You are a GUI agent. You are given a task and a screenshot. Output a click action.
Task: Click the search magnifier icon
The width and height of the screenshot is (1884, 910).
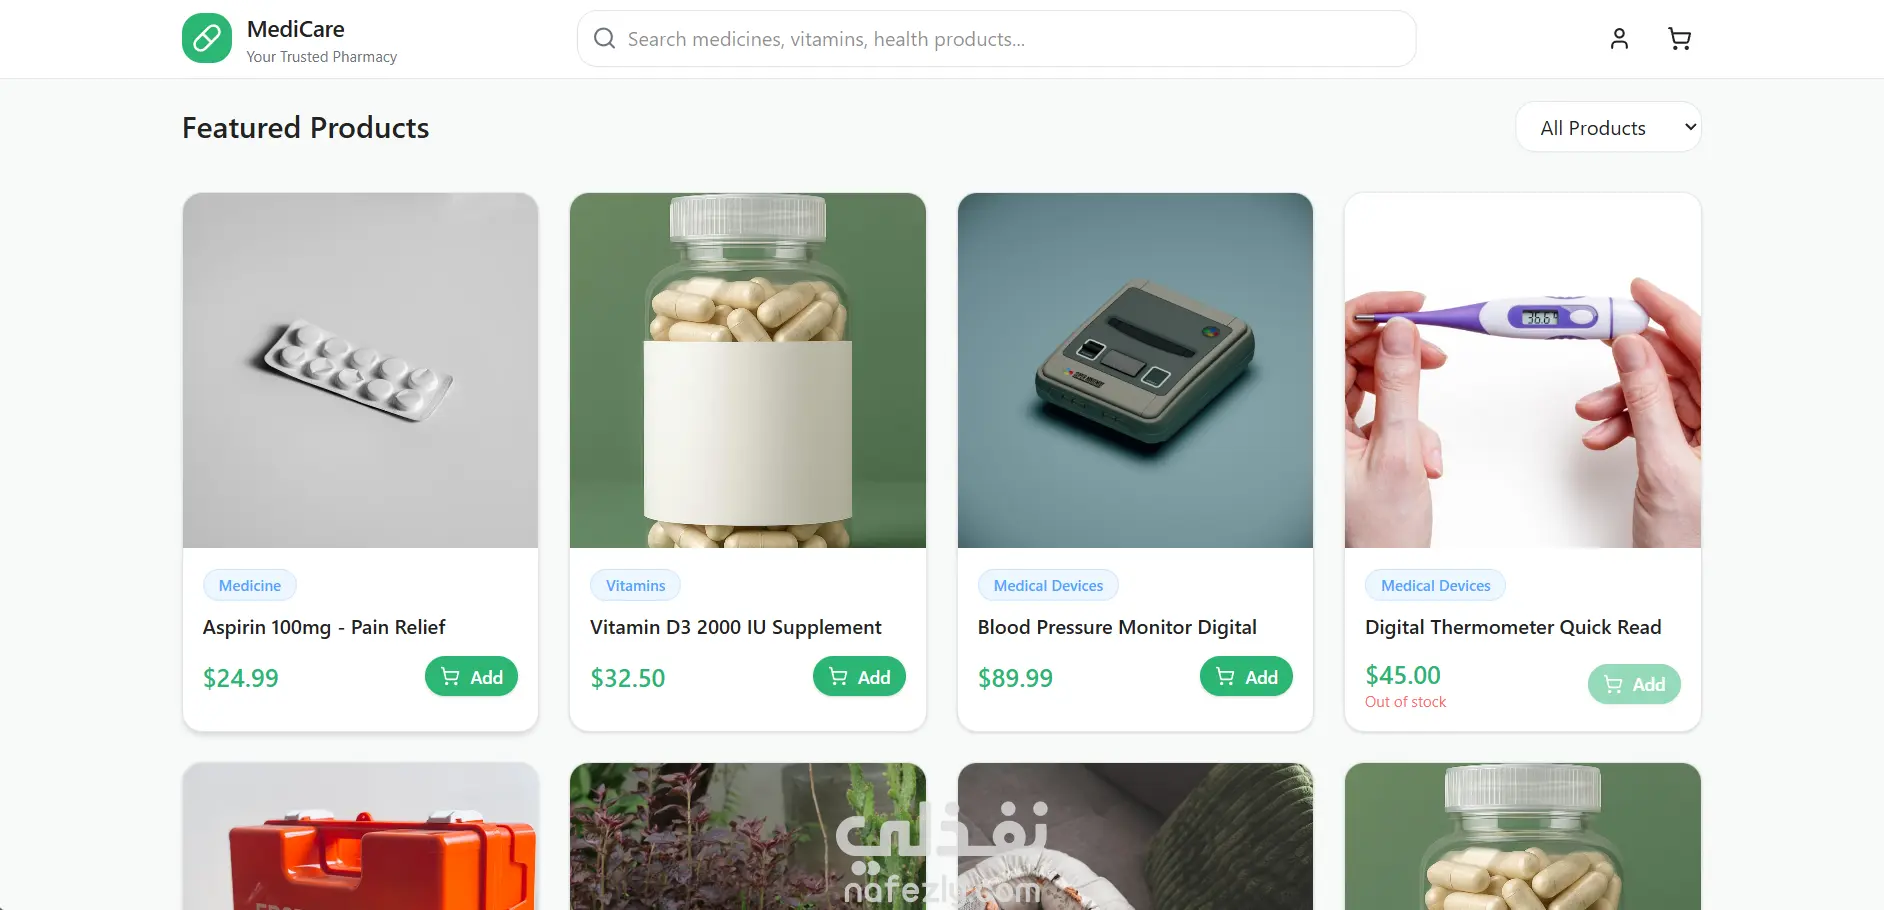(604, 39)
